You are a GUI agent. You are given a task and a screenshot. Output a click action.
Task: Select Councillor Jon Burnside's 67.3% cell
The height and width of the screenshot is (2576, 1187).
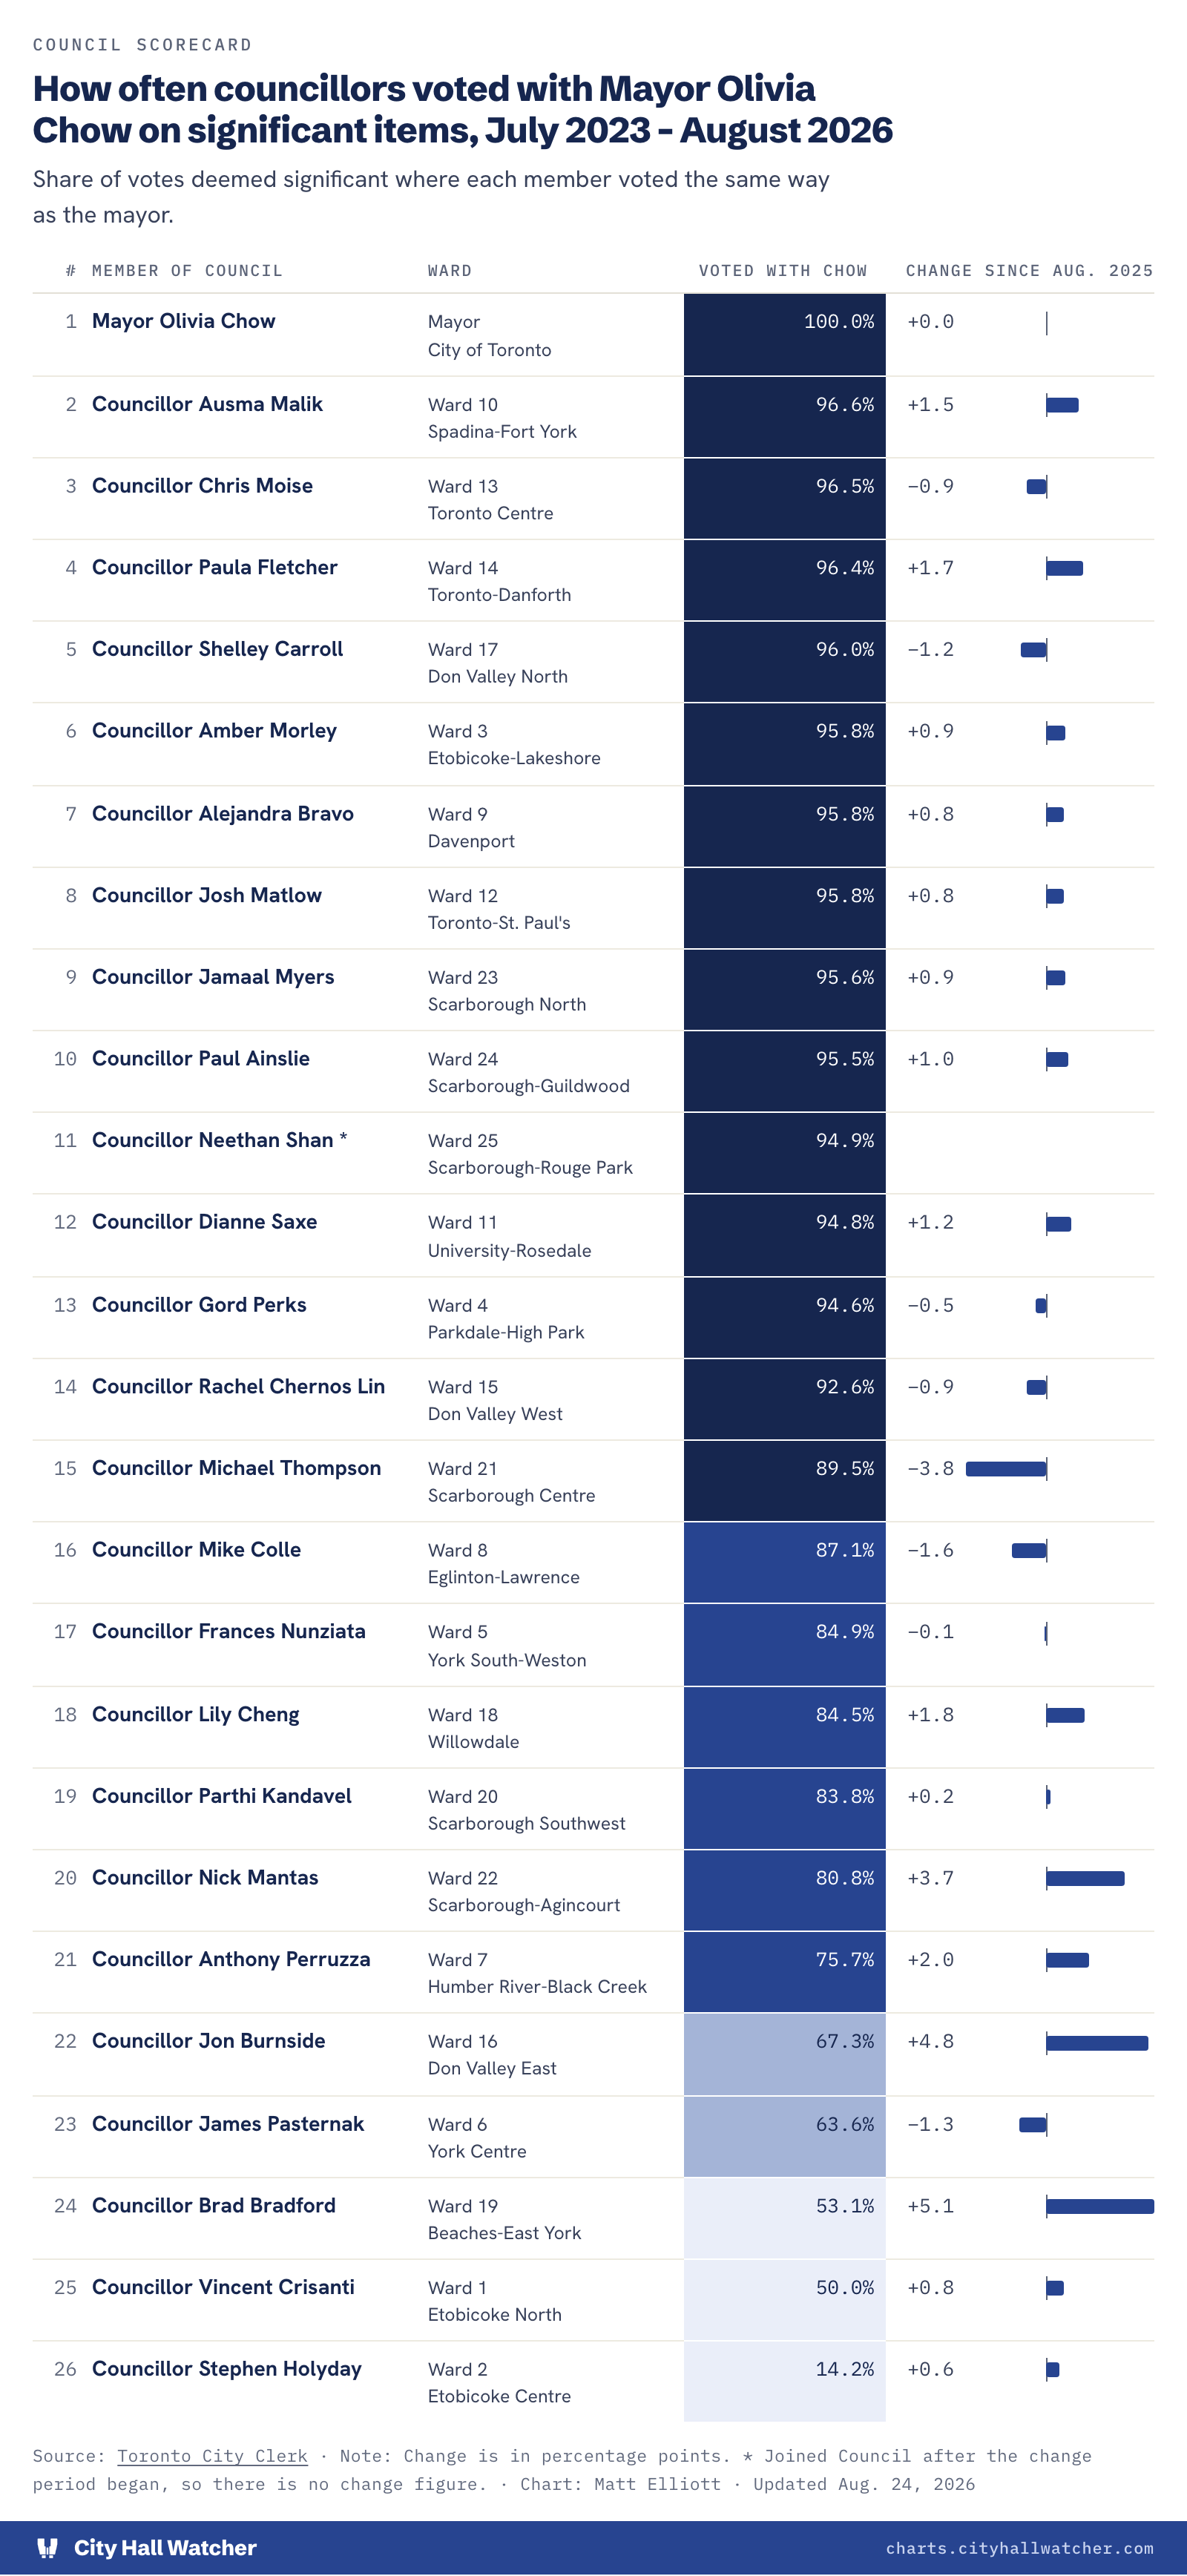pyautogui.click(x=785, y=2054)
